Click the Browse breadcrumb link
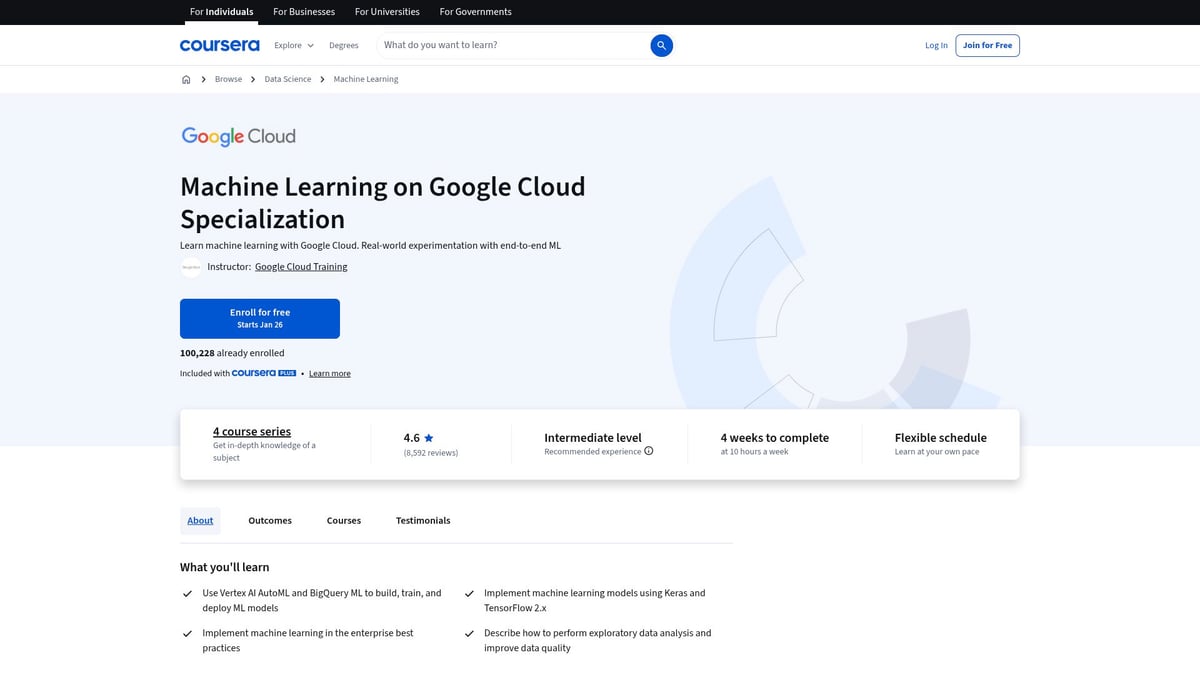Viewport: 1200px width, 675px height. [x=228, y=79]
